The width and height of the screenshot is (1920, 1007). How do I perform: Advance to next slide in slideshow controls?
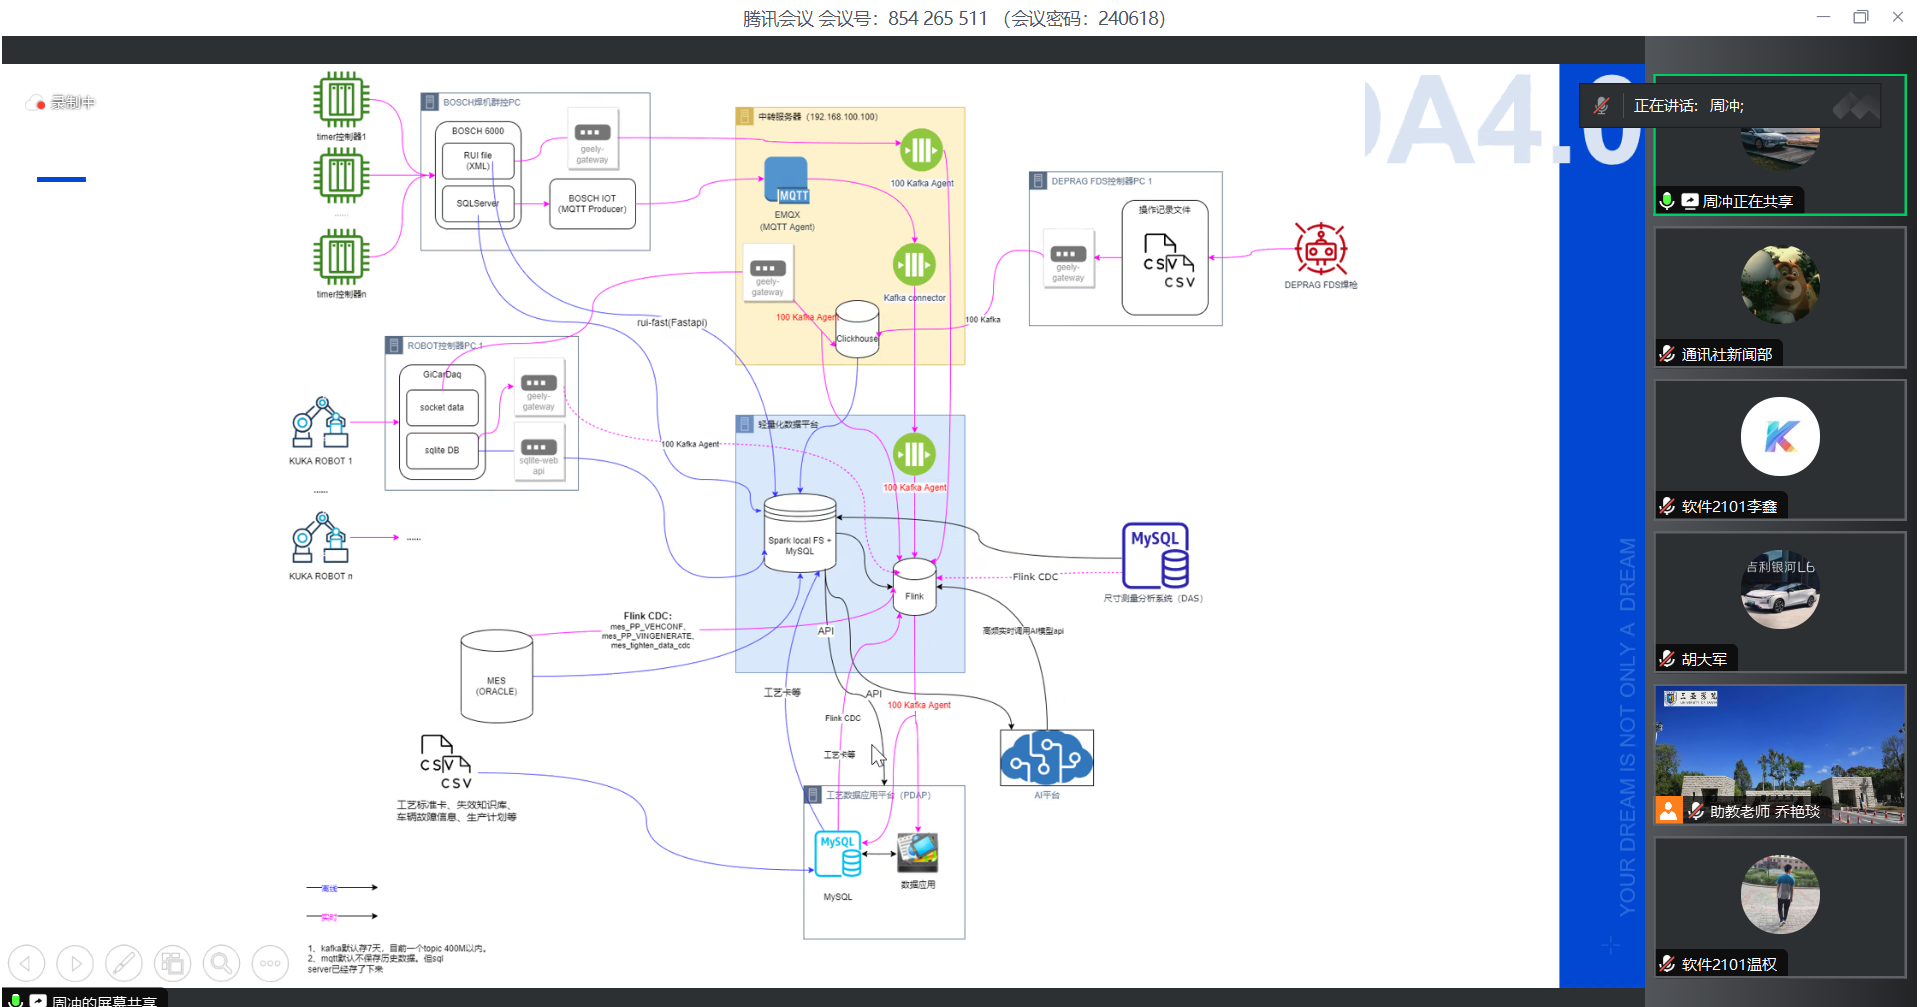tap(75, 964)
